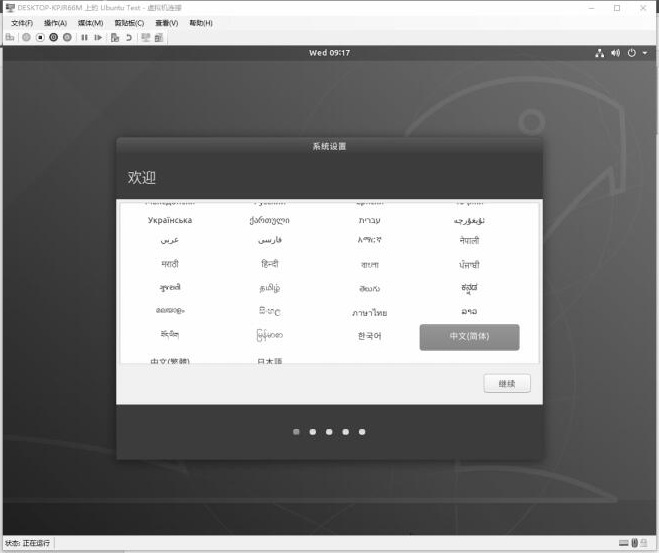Click the 继续 button
This screenshot has height=553, width=659.
click(507, 384)
